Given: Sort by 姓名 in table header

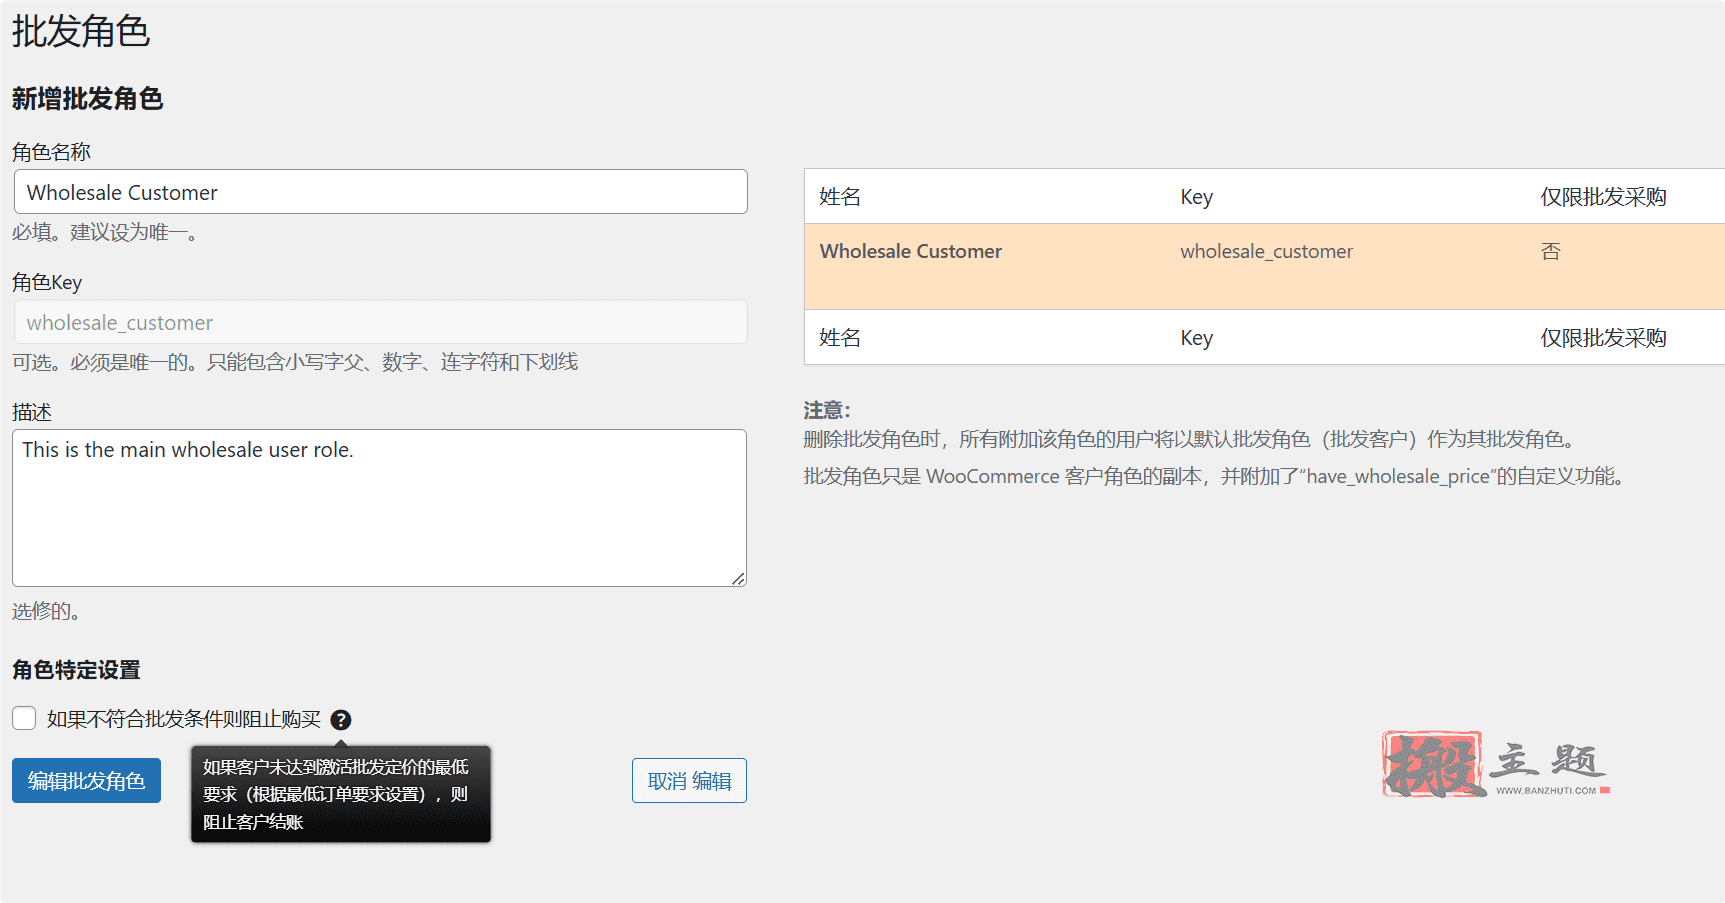Looking at the screenshot, I should click(x=840, y=197).
